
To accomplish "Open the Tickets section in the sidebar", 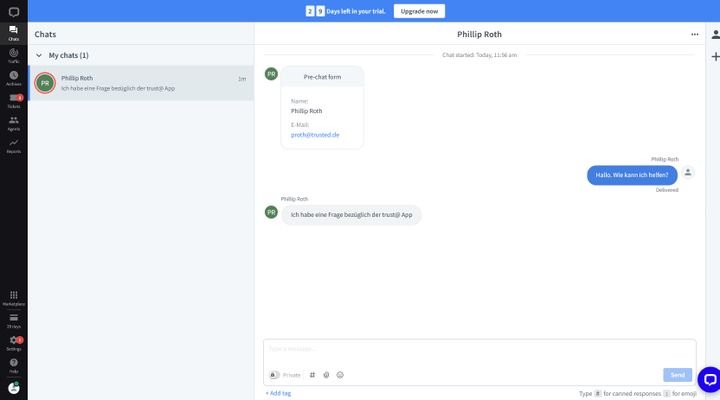I will pos(14,101).
